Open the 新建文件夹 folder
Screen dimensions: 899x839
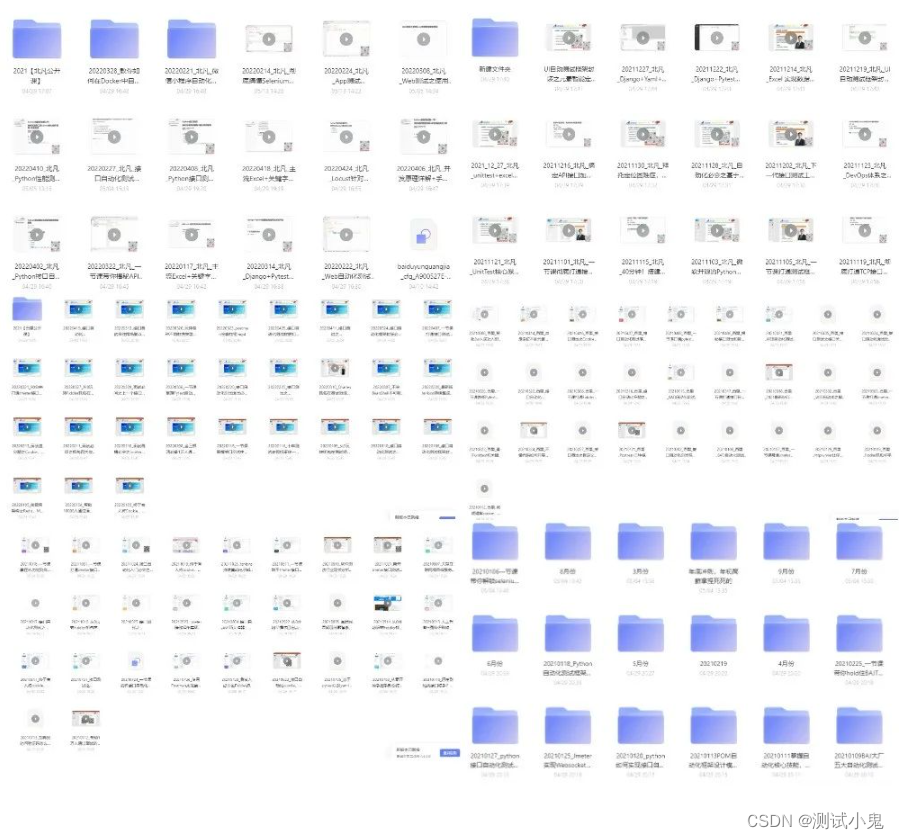495,37
